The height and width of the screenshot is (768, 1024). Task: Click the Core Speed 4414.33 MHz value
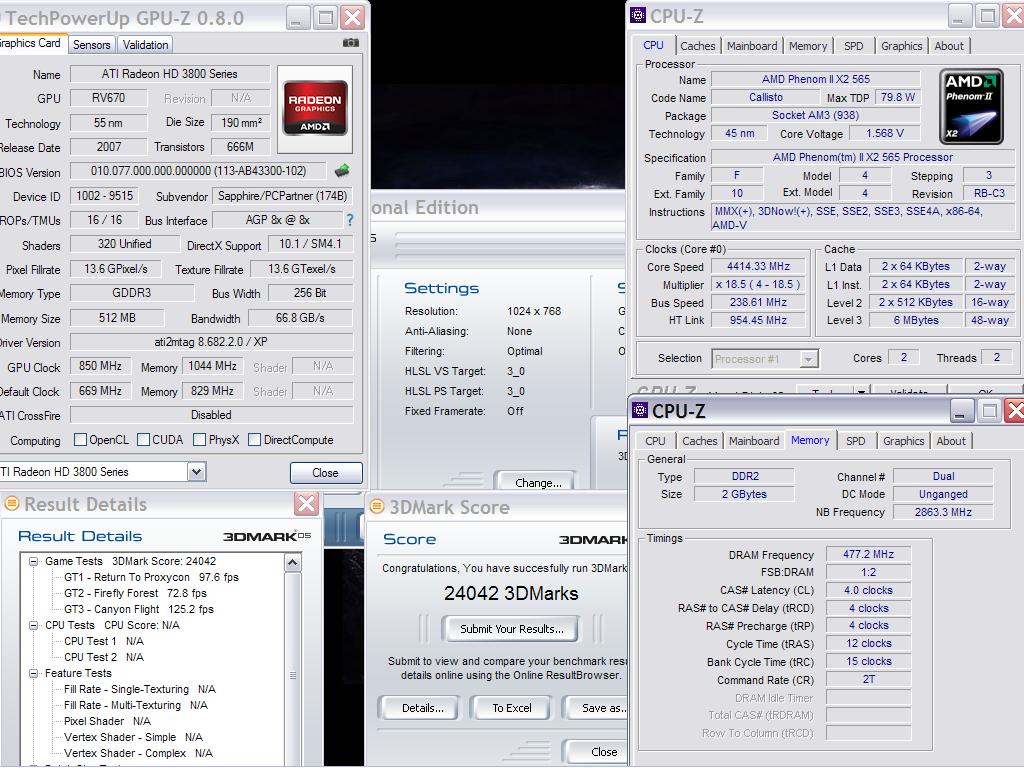point(759,266)
